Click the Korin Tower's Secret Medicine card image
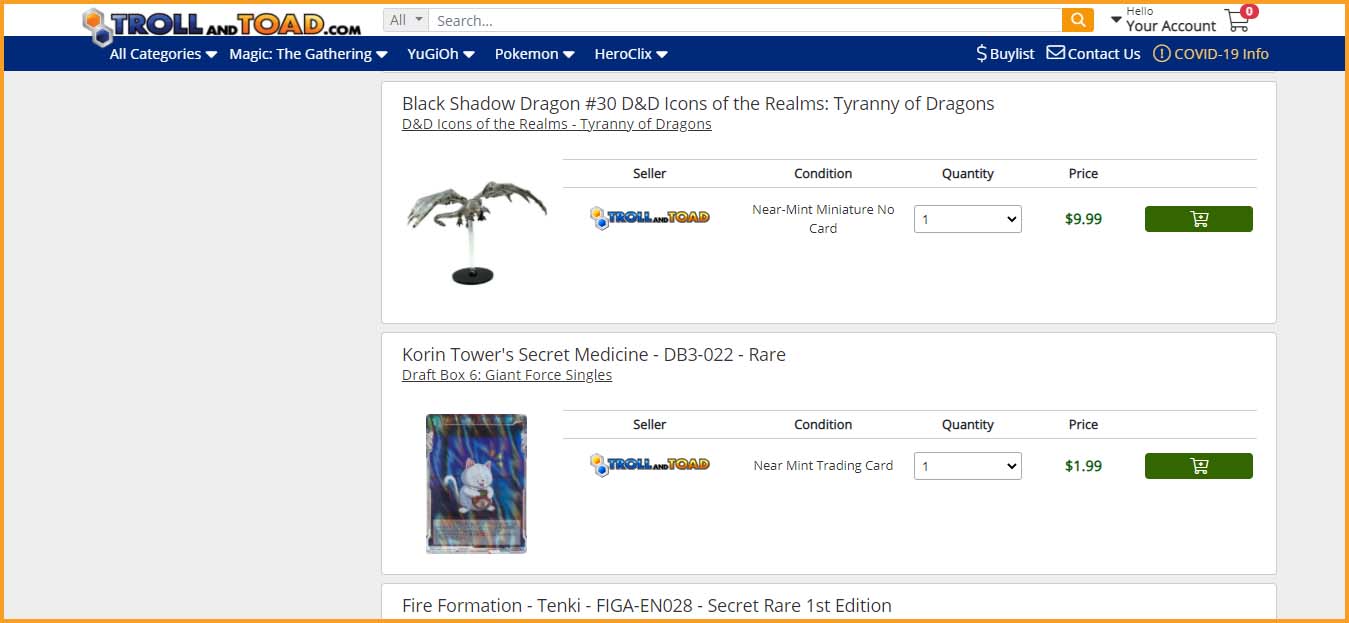 [476, 484]
